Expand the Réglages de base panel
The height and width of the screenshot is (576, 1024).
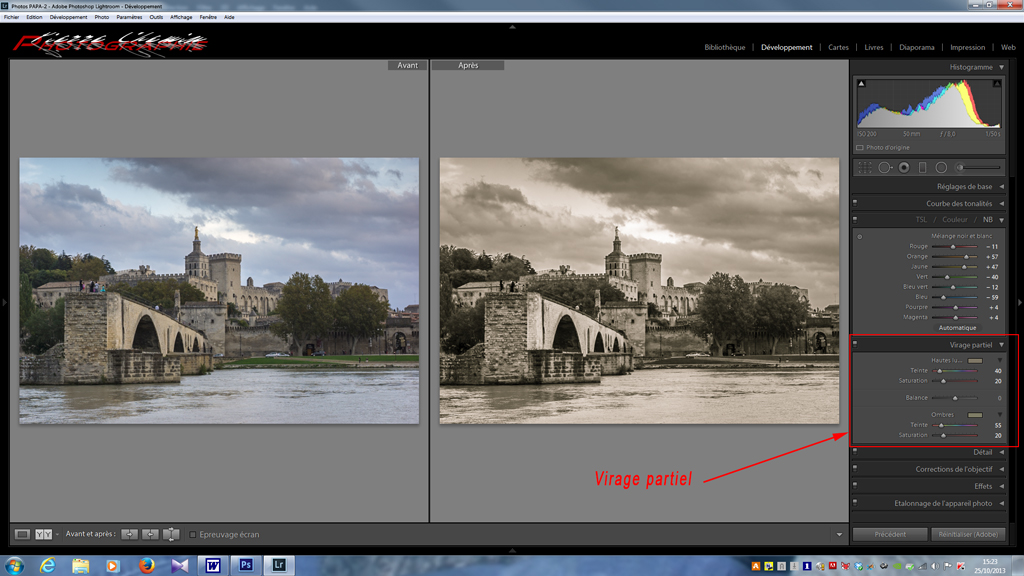(1002, 187)
